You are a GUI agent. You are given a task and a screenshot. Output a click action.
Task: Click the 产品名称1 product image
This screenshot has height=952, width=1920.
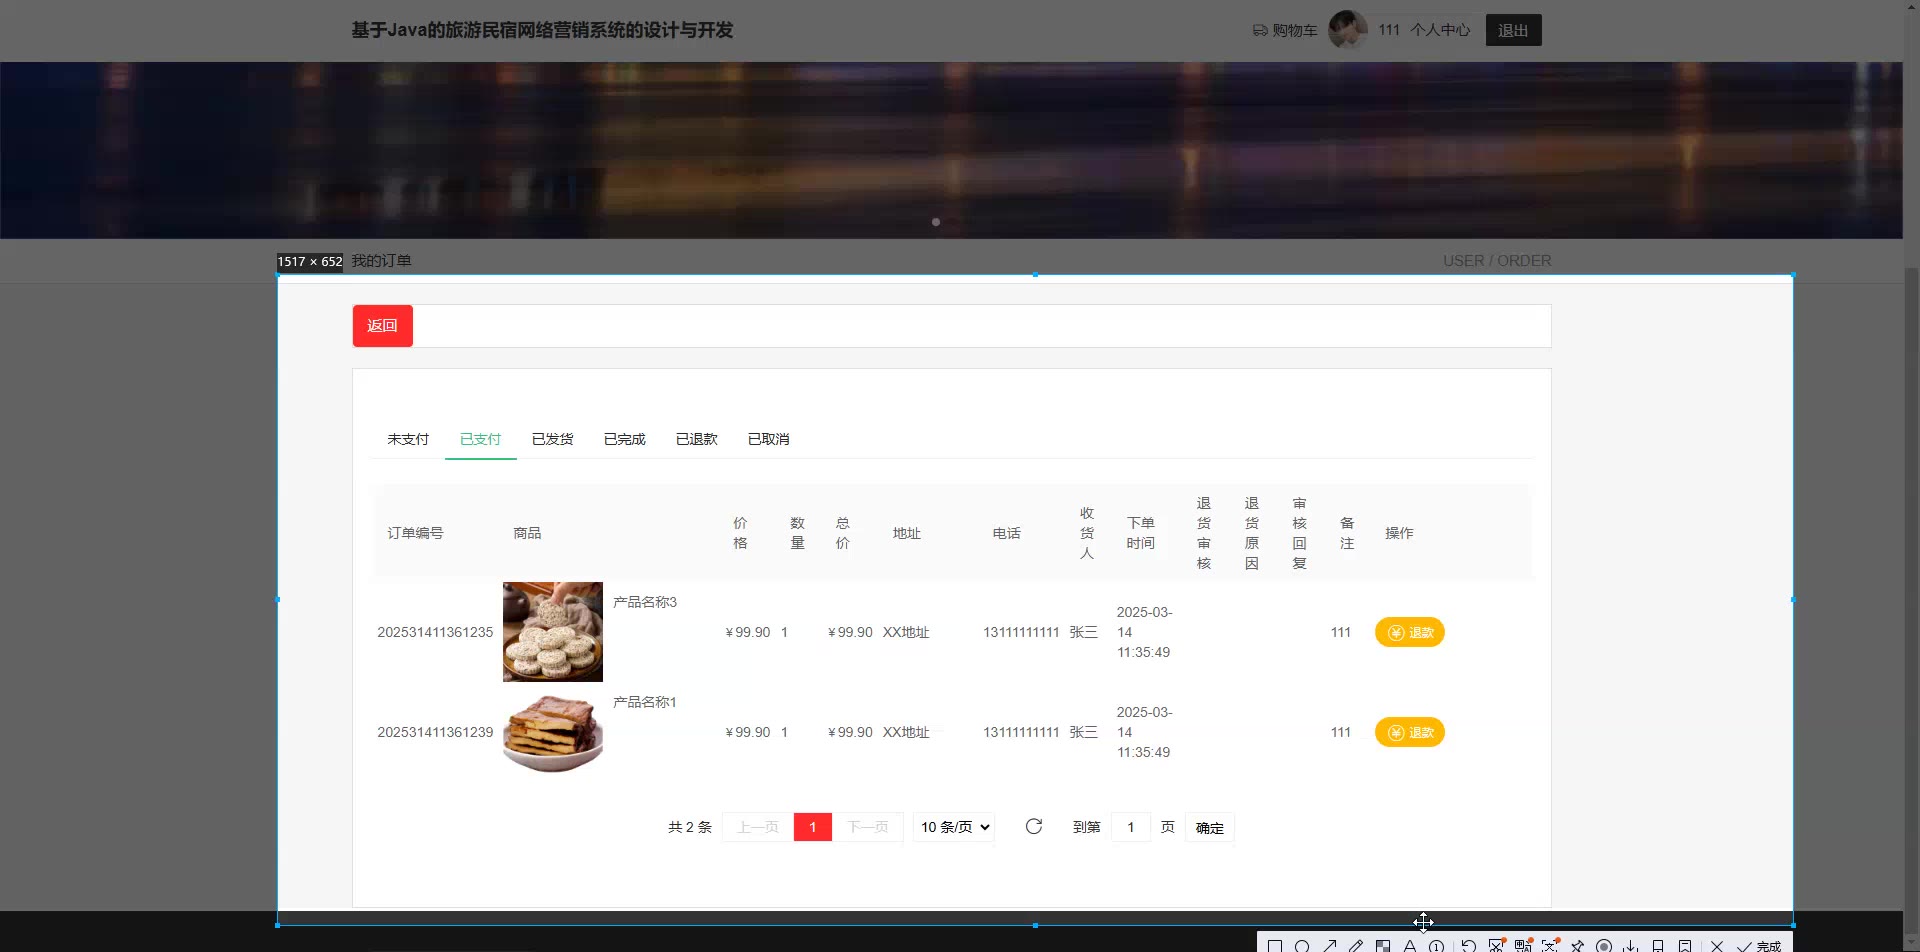(x=553, y=733)
